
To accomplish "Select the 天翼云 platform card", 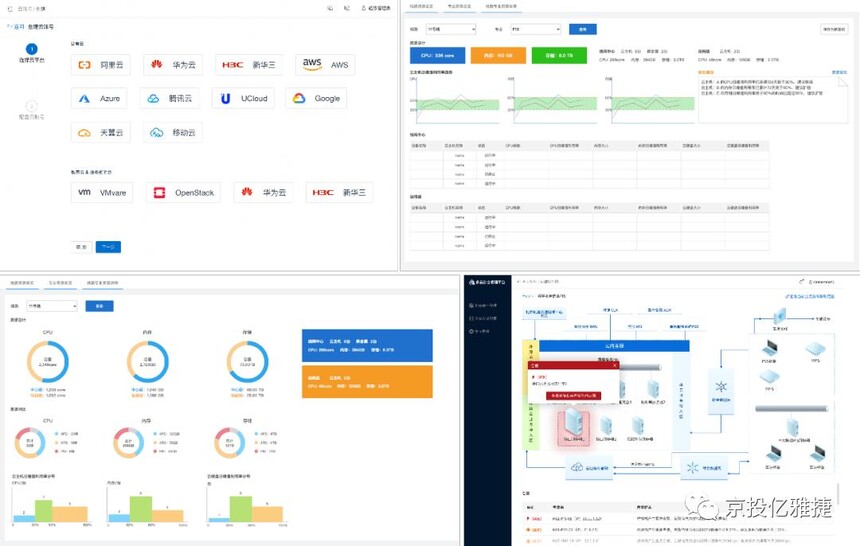I will (x=100, y=132).
